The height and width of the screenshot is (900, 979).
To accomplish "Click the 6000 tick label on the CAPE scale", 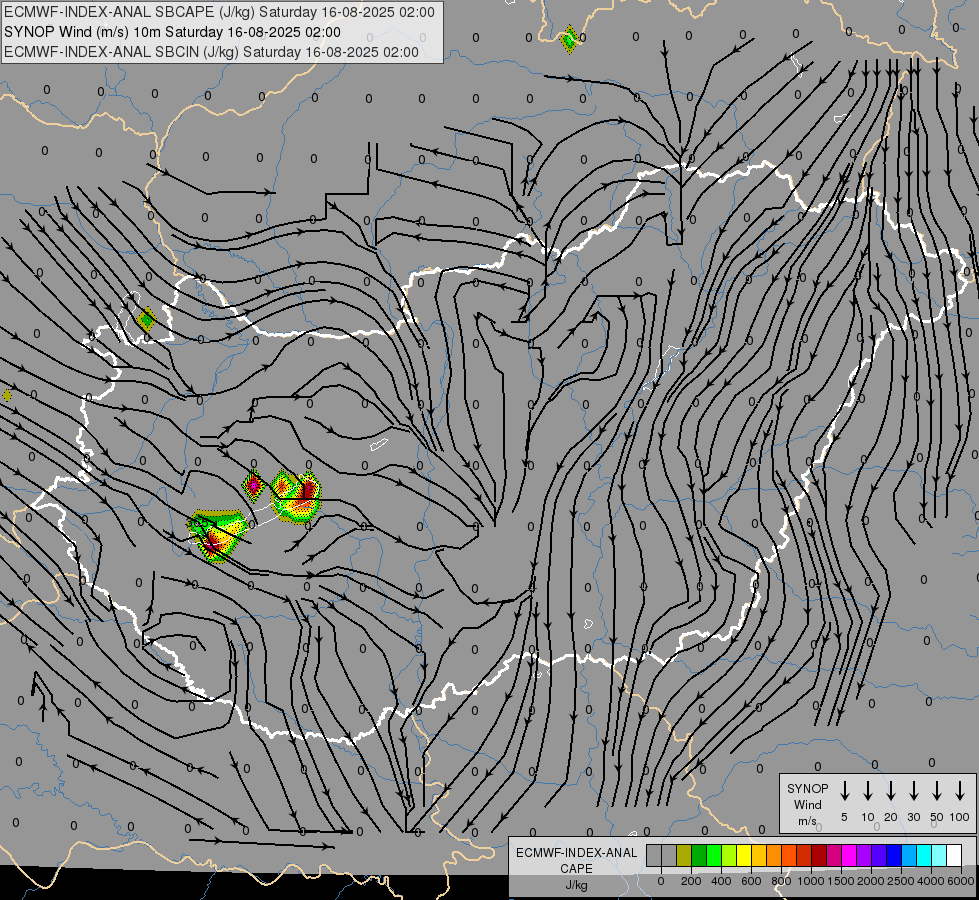I will (960, 881).
